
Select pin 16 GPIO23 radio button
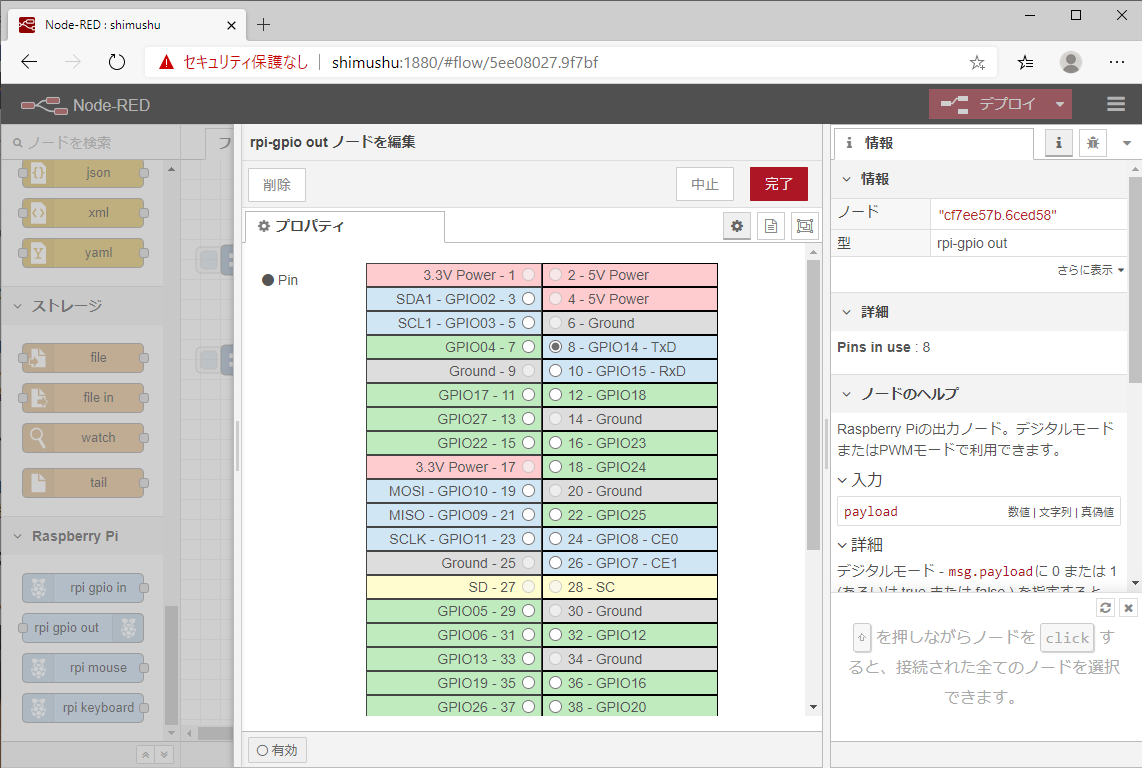click(556, 443)
